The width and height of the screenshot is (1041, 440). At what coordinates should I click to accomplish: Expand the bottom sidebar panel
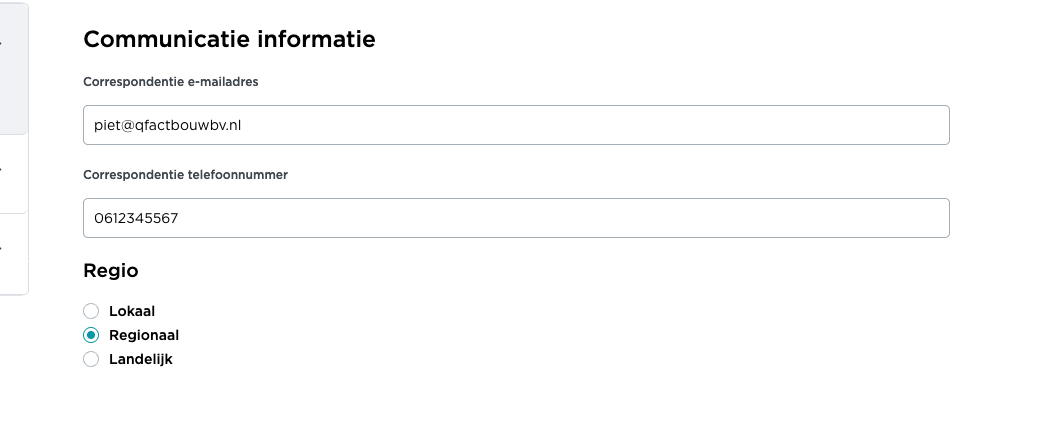tap(12, 254)
